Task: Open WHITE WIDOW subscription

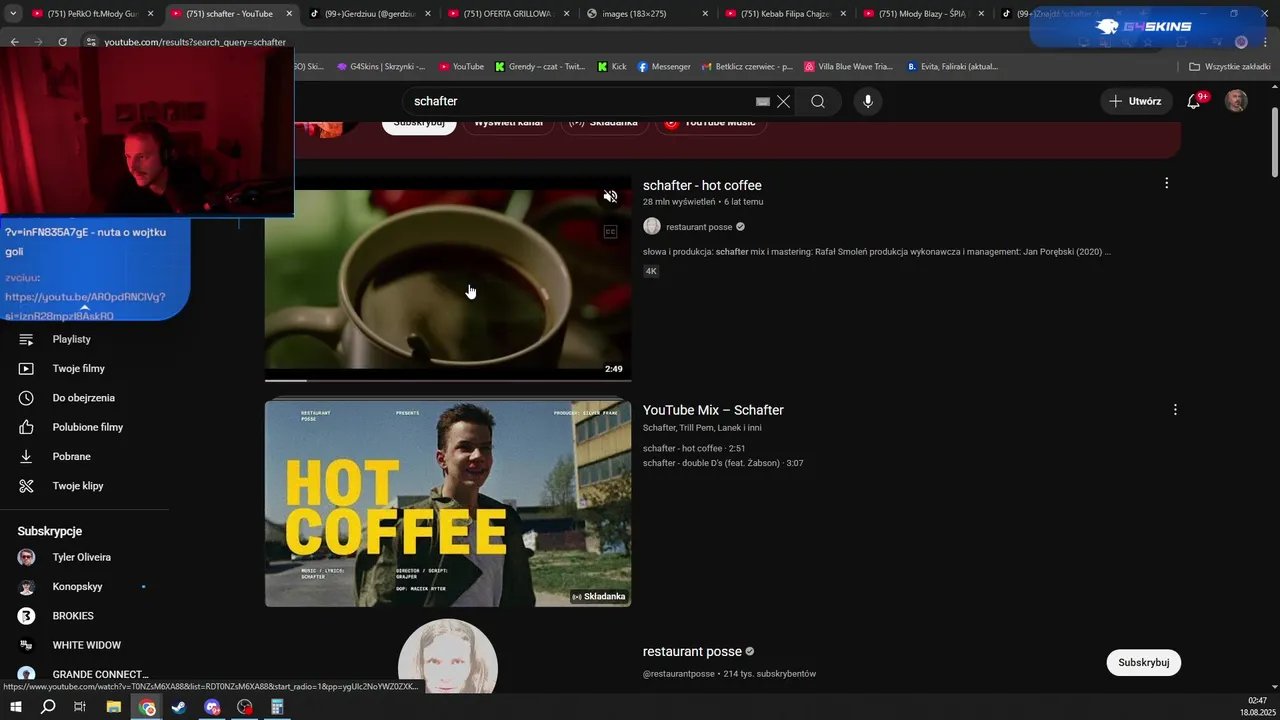Action: (87, 645)
